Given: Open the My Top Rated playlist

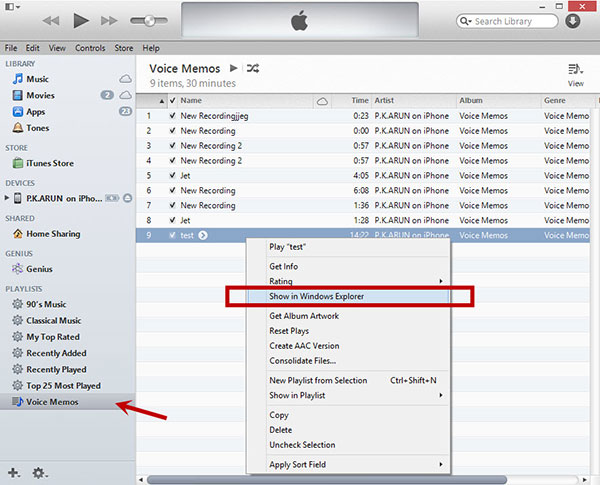Looking at the screenshot, I should click(53, 337).
